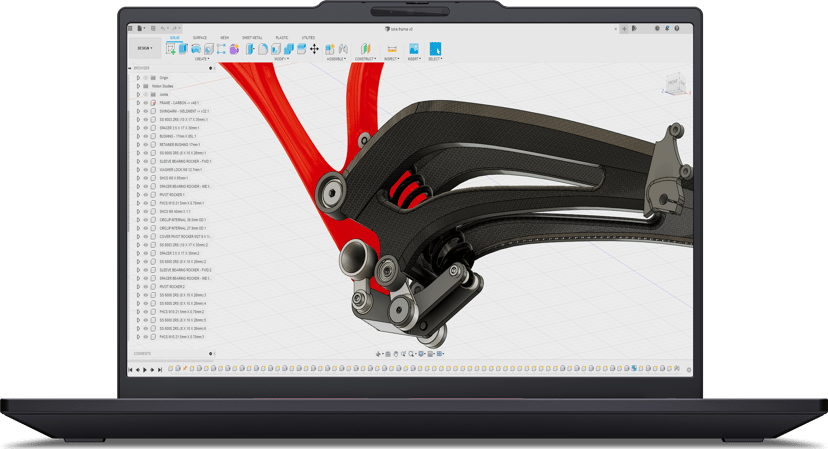Select the Offset Face tool
Viewport: 828px width, 449px height.
[302, 49]
